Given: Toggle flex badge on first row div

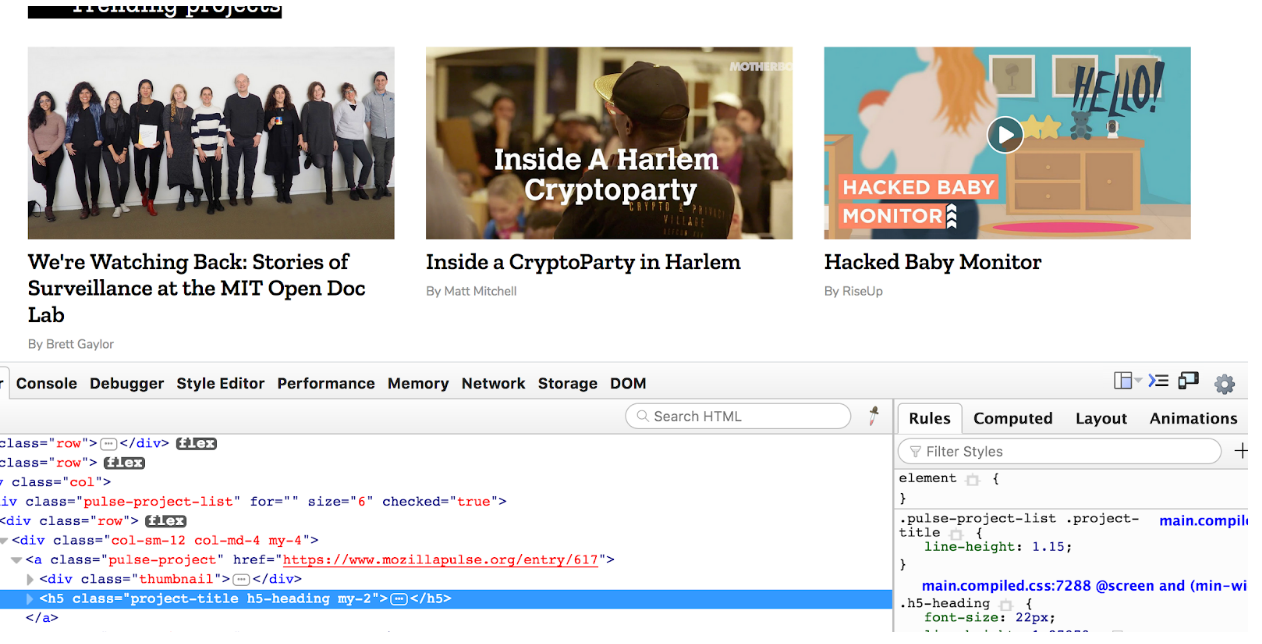Looking at the screenshot, I should [196, 443].
